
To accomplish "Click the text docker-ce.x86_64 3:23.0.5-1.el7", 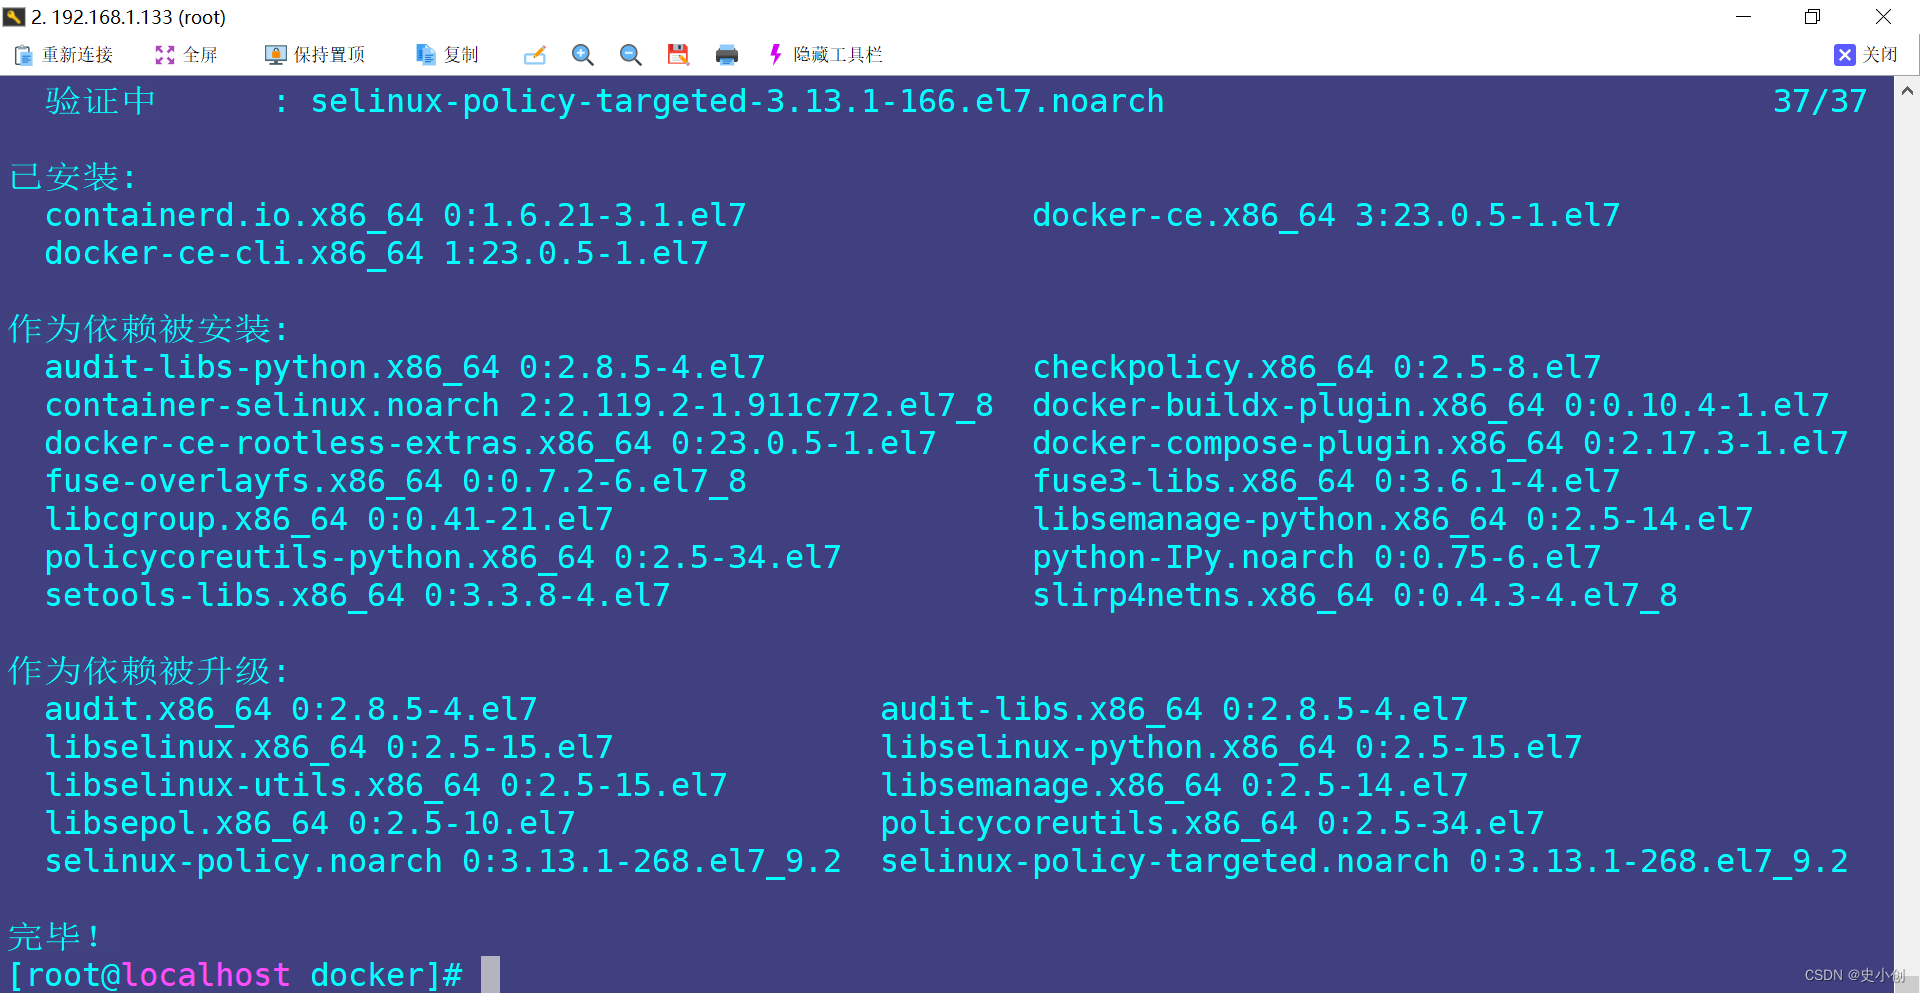I will 1326,215.
